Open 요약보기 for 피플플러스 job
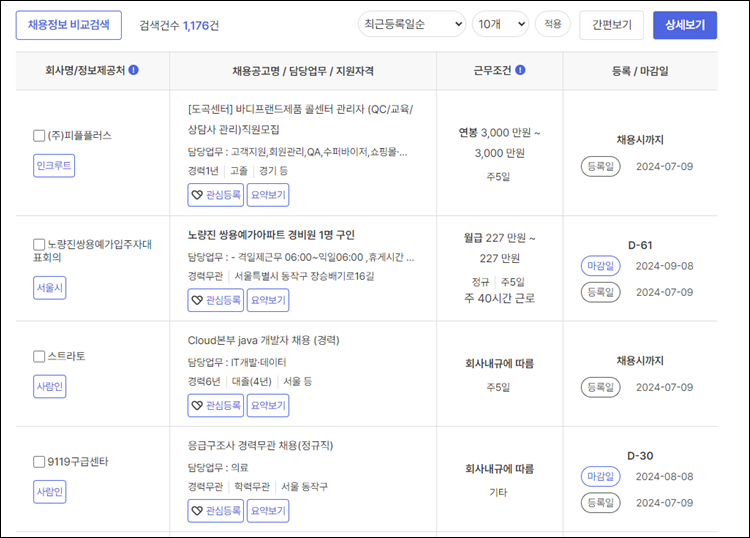750x538 pixels. click(268, 195)
